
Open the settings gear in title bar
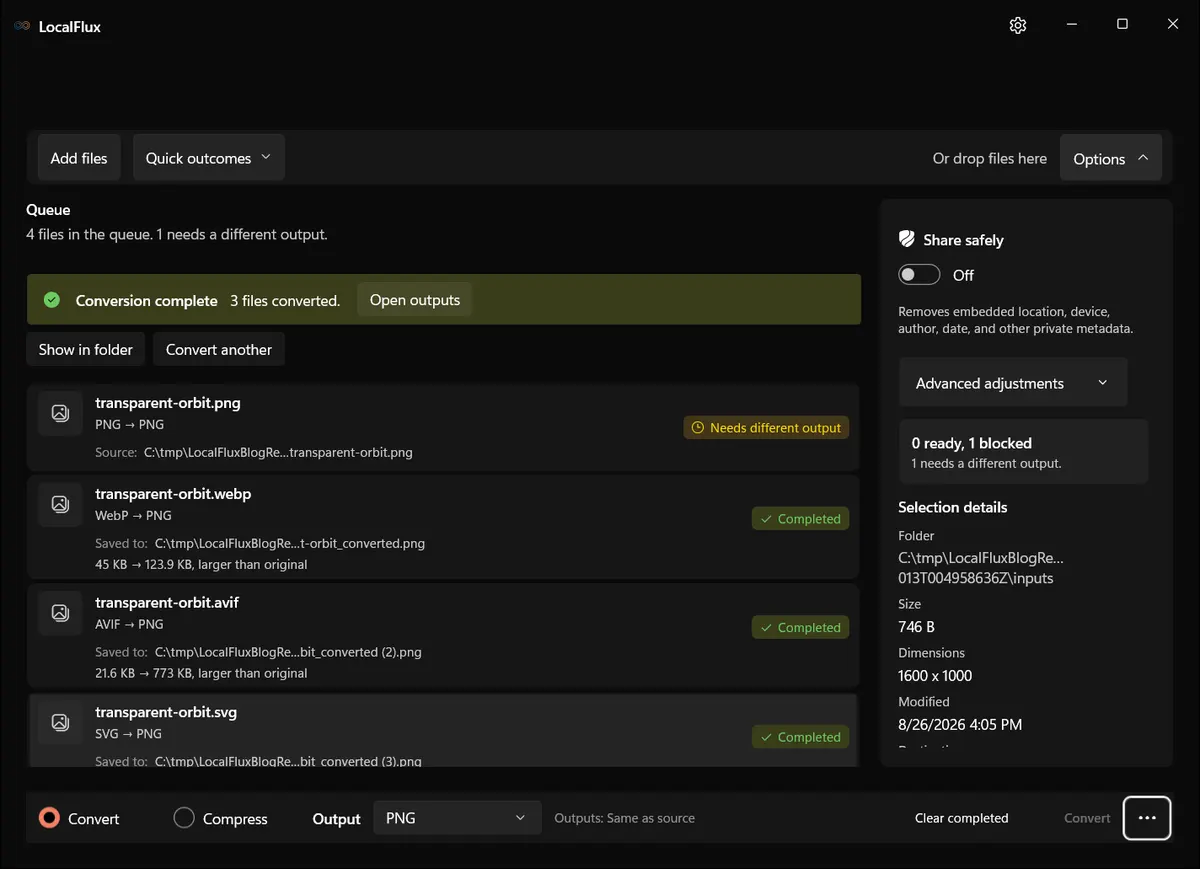(1018, 25)
